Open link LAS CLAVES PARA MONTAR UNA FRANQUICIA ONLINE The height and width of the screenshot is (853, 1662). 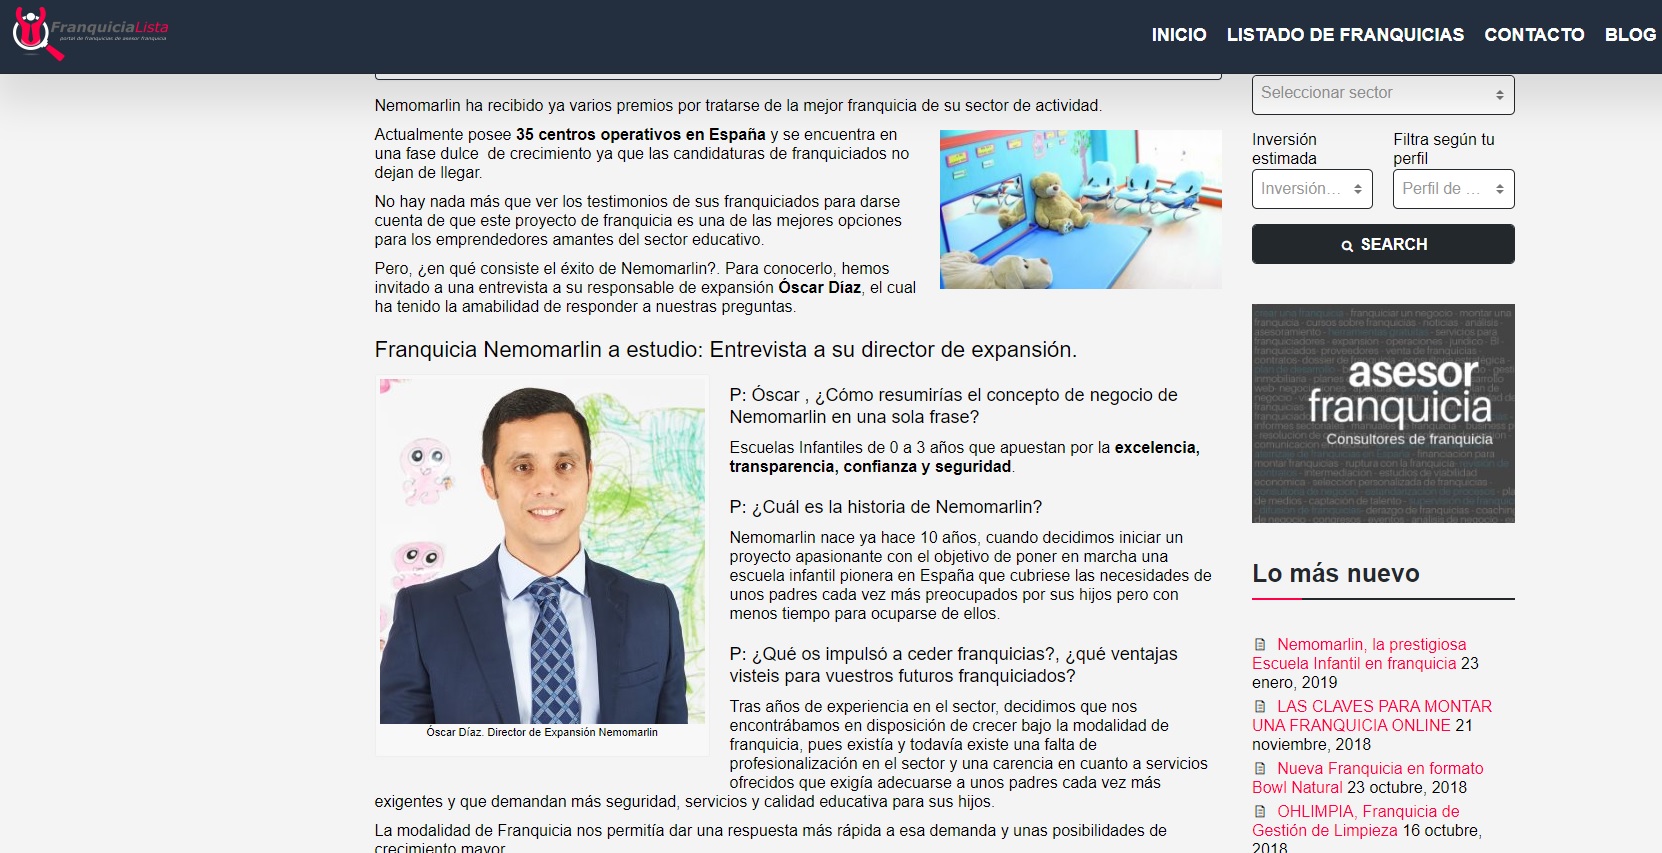tap(1372, 716)
